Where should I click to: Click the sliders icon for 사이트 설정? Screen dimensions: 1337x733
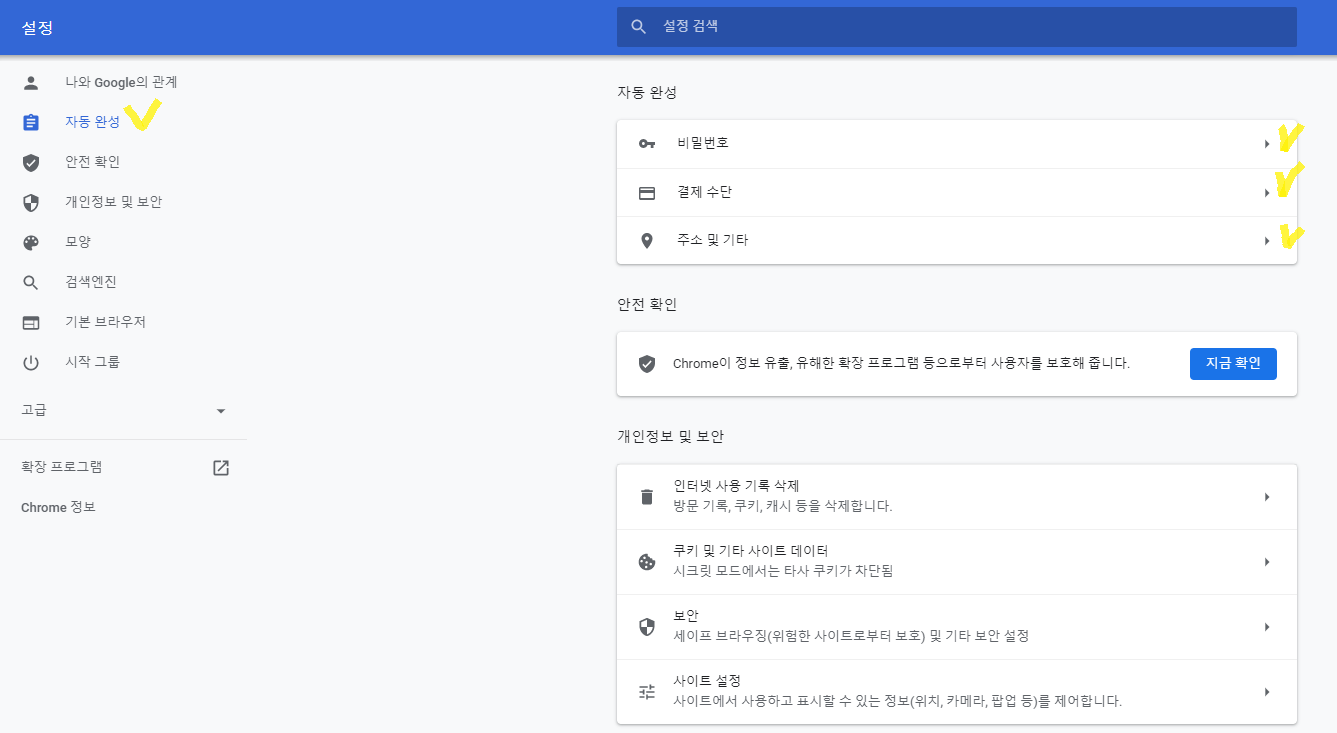[647, 692]
